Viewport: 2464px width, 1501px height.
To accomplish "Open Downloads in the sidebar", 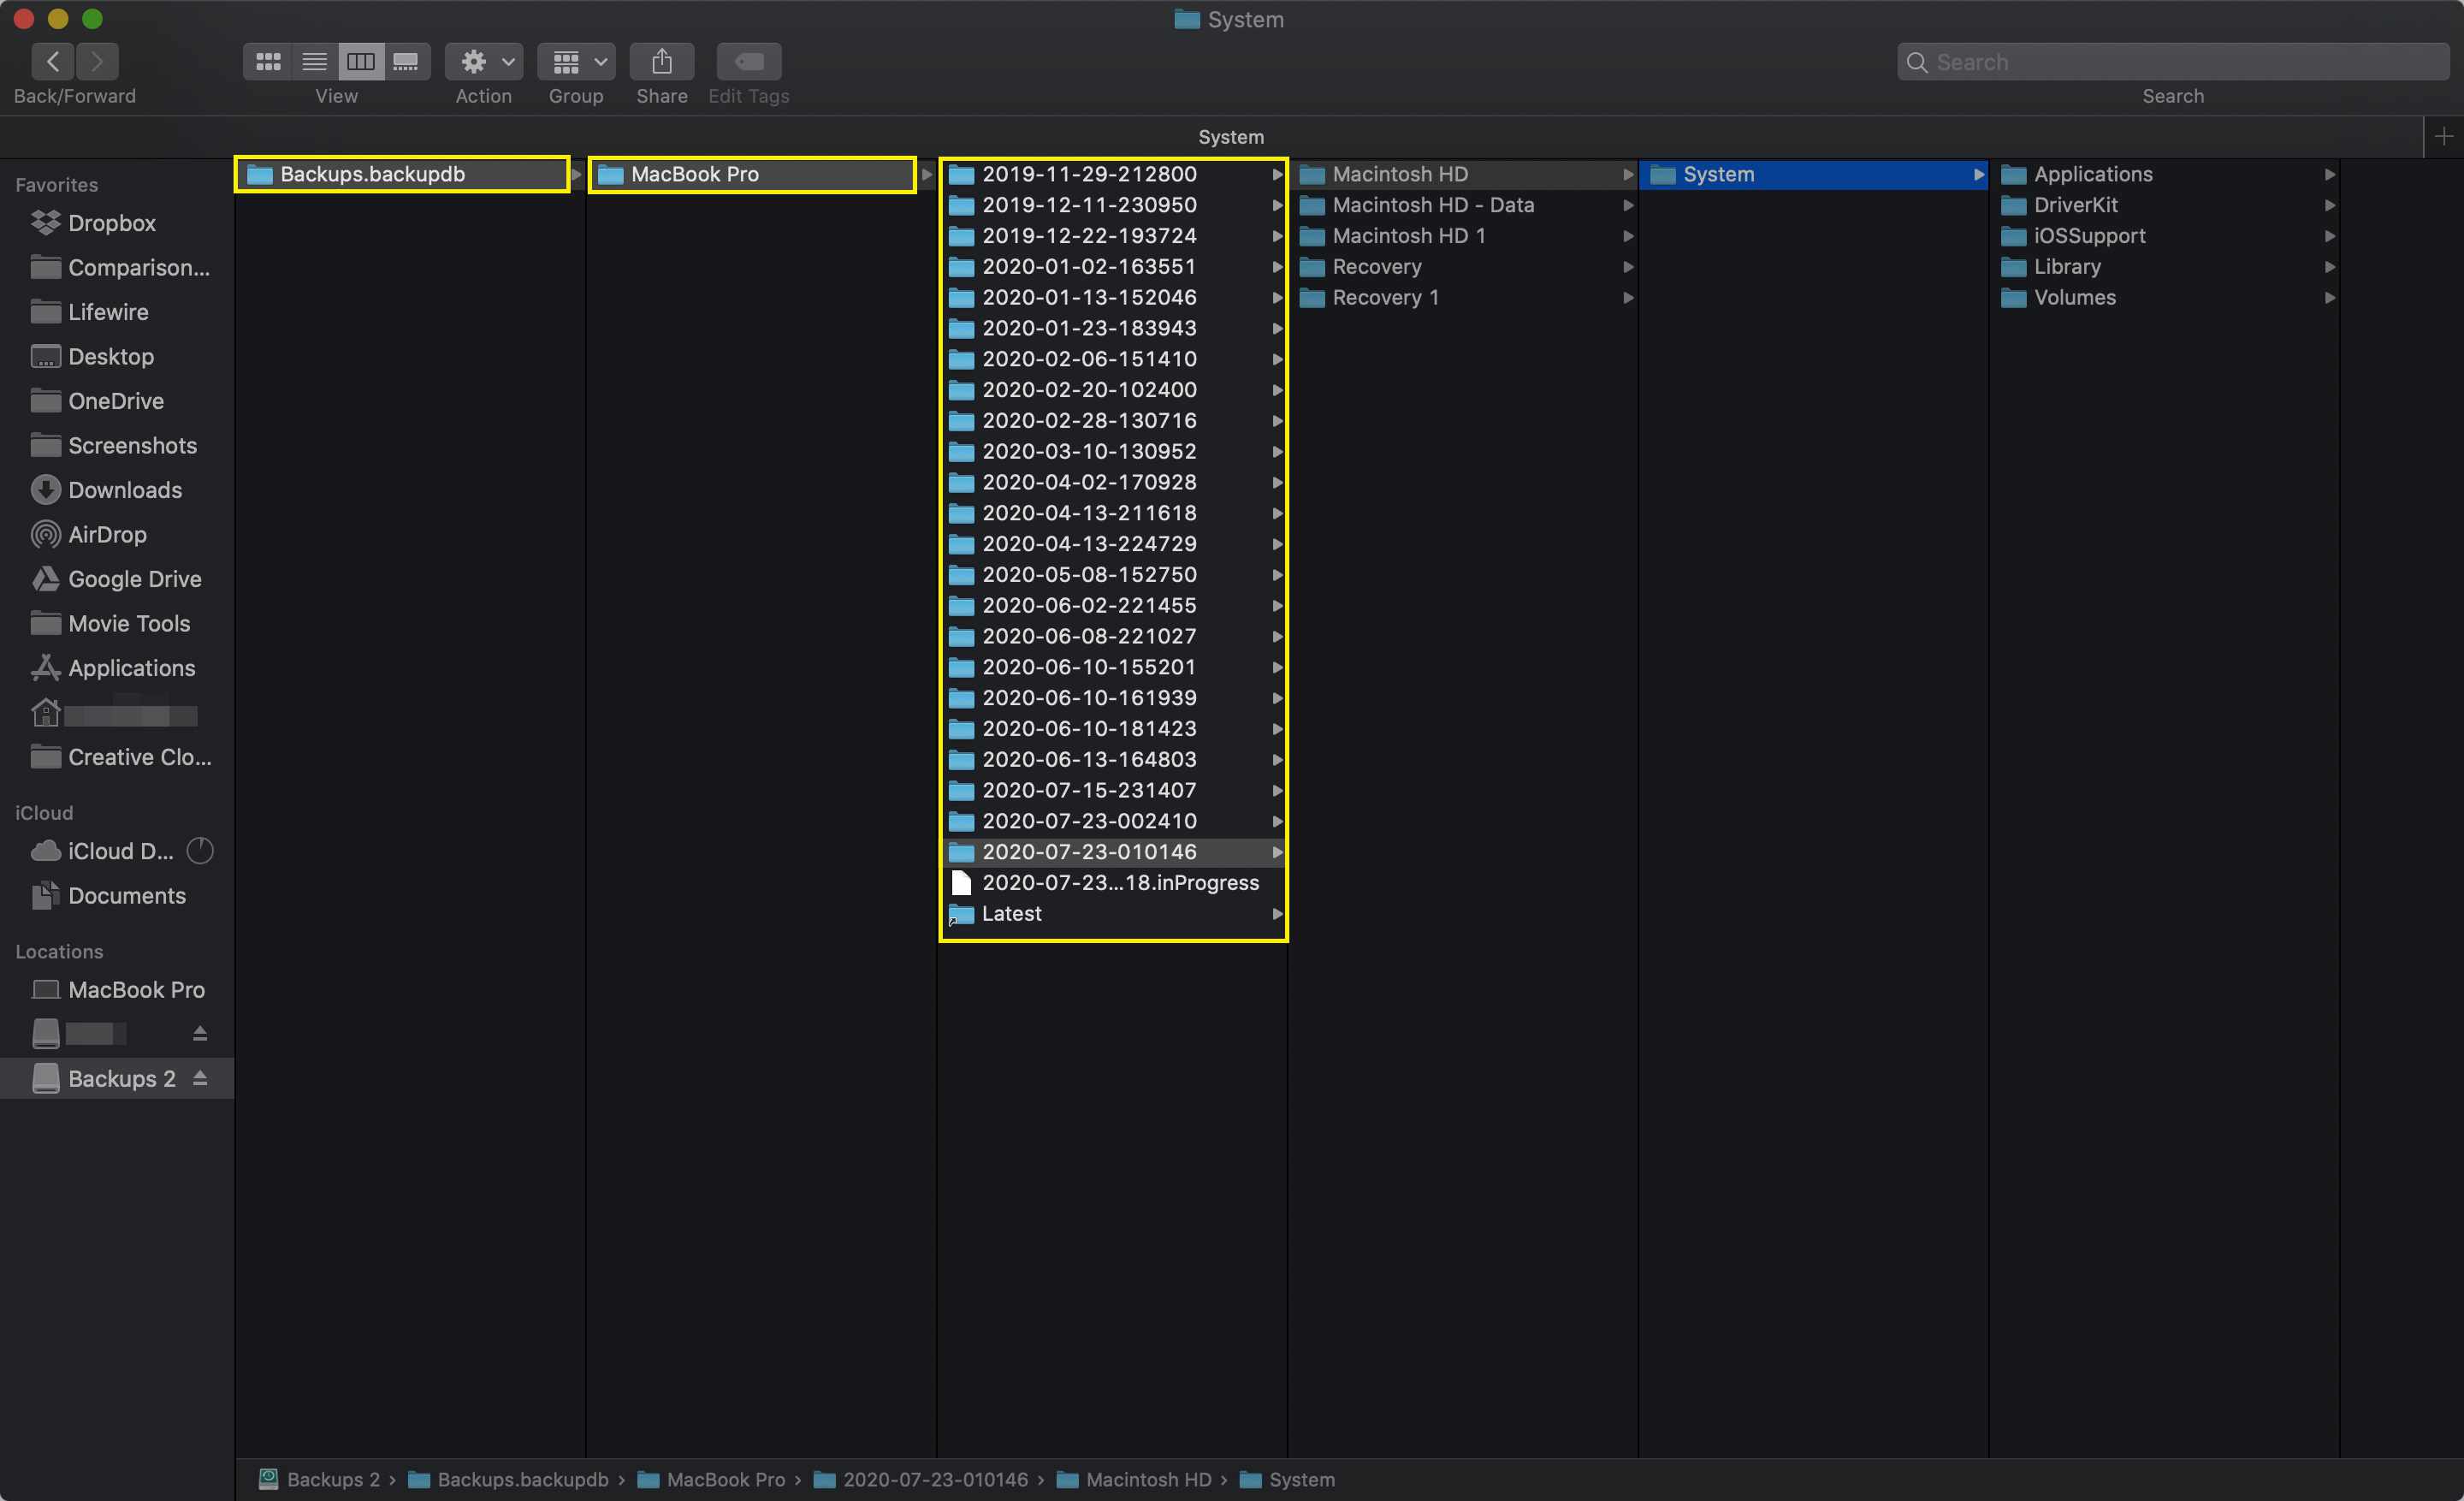I will pyautogui.click(x=117, y=490).
